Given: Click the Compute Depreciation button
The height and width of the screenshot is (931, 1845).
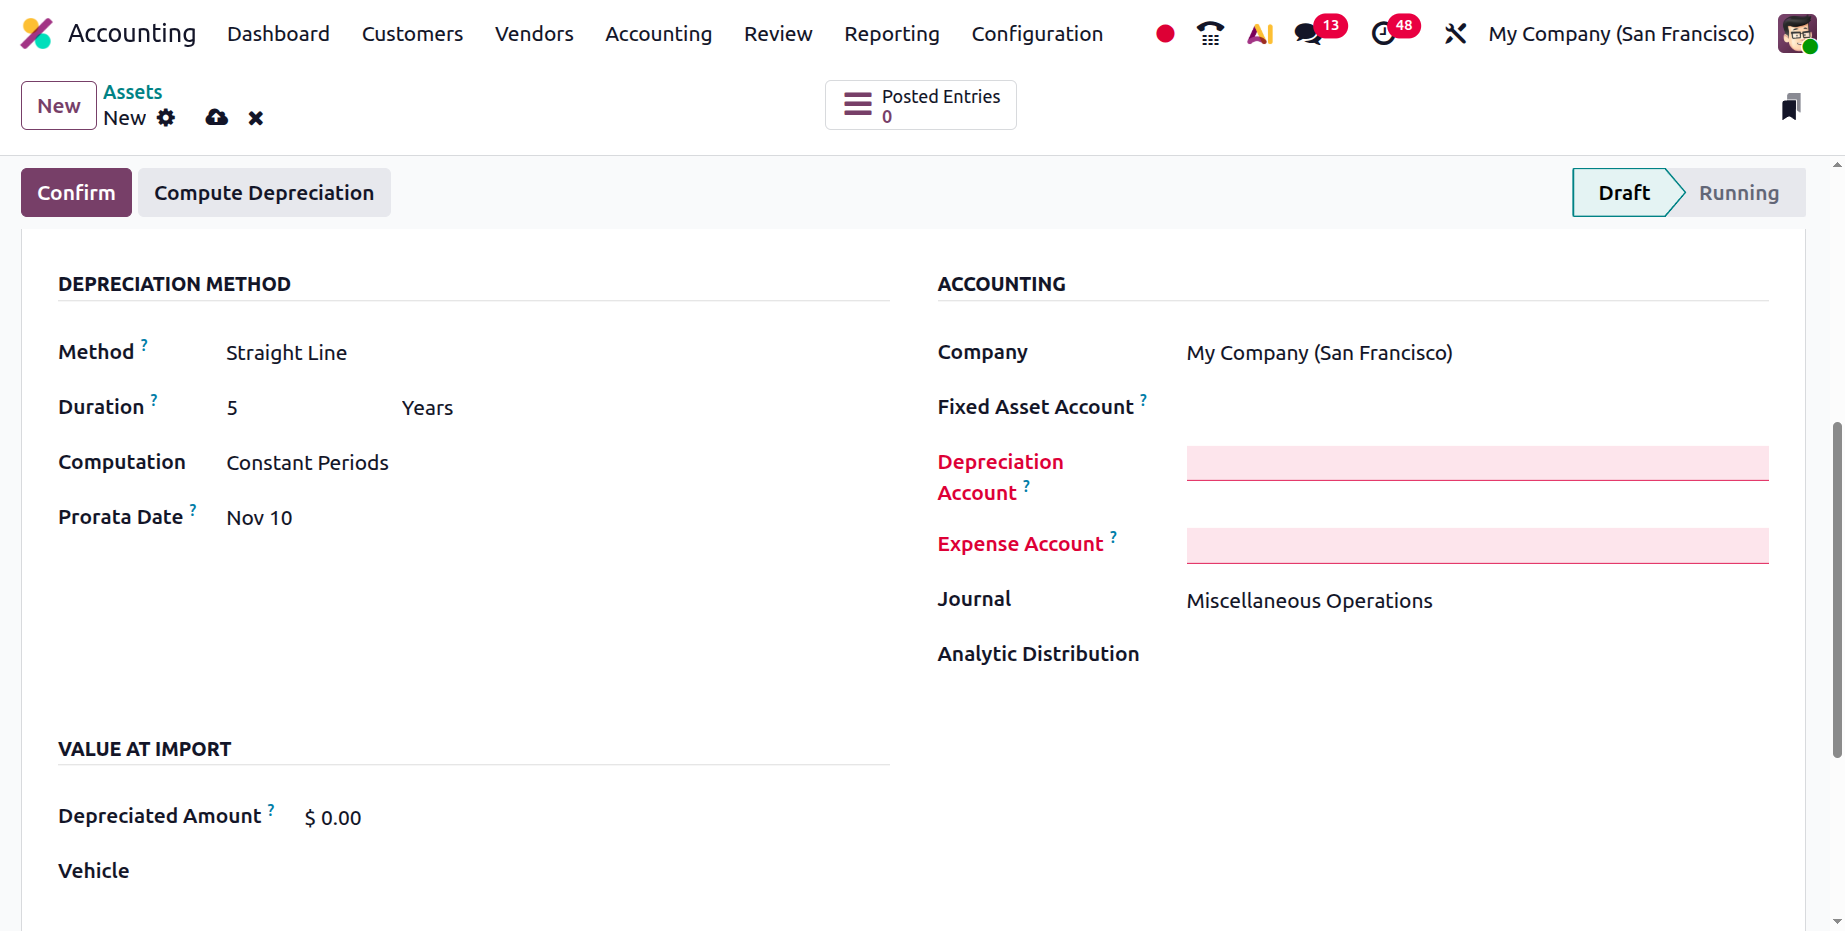Looking at the screenshot, I should pos(264,193).
